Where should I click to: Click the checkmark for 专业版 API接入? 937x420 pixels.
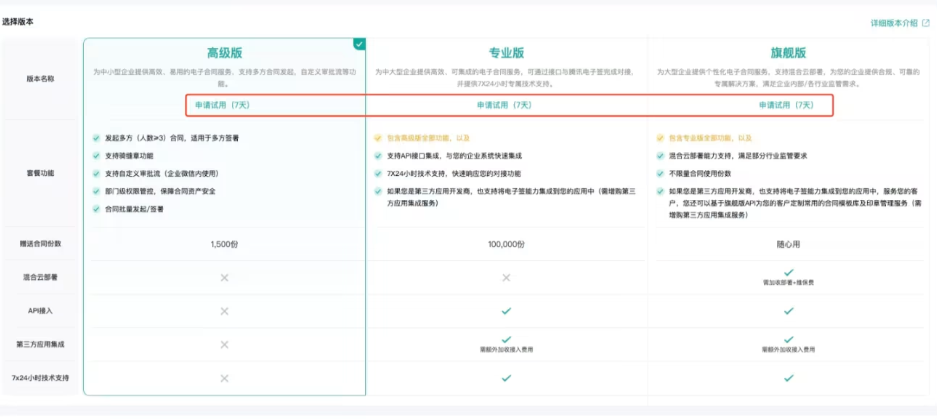(506, 311)
